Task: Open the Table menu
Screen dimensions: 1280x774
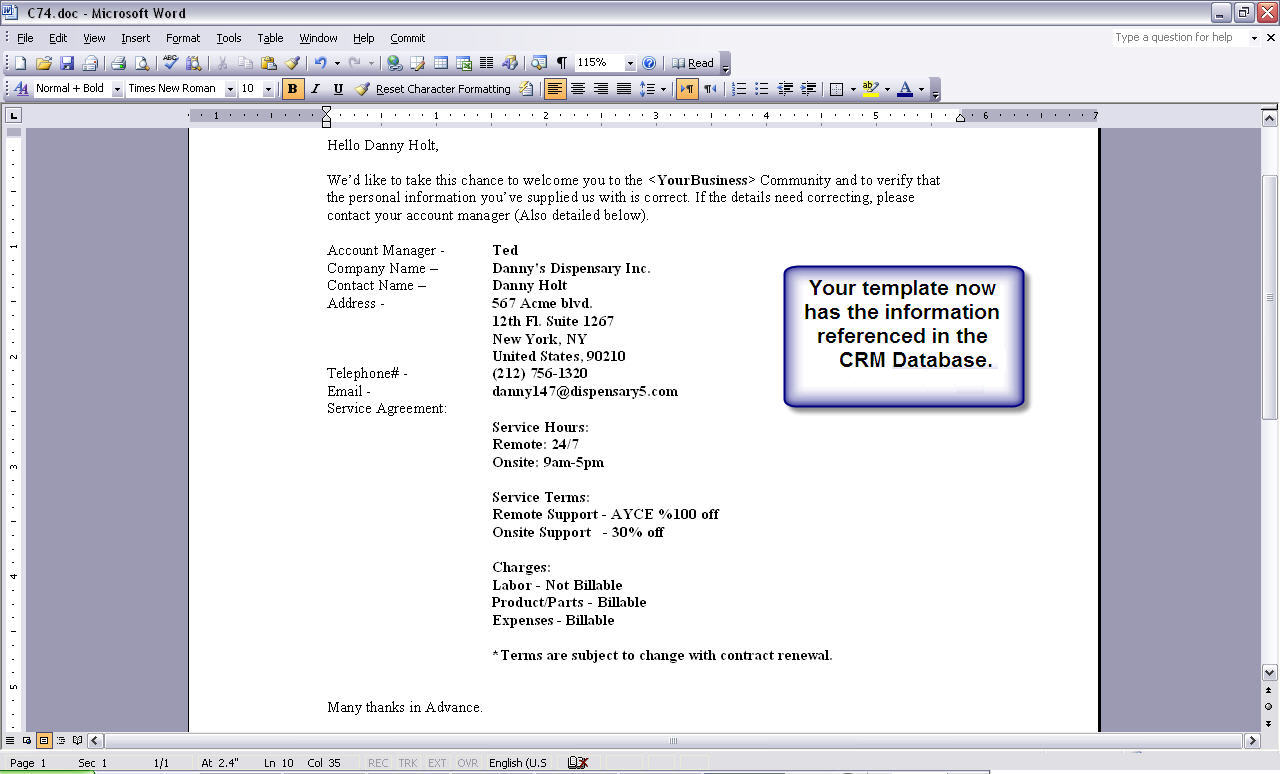Action: (270, 38)
